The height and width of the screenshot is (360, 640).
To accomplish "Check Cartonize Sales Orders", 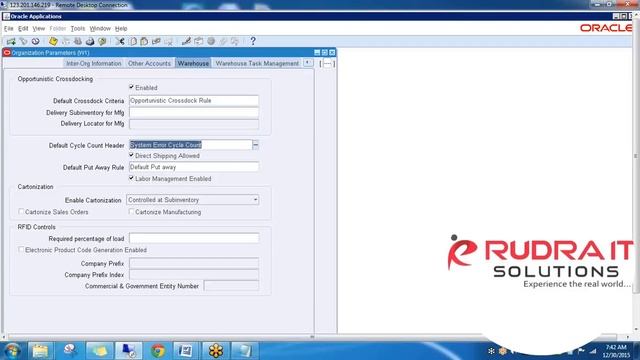I will tap(21, 211).
